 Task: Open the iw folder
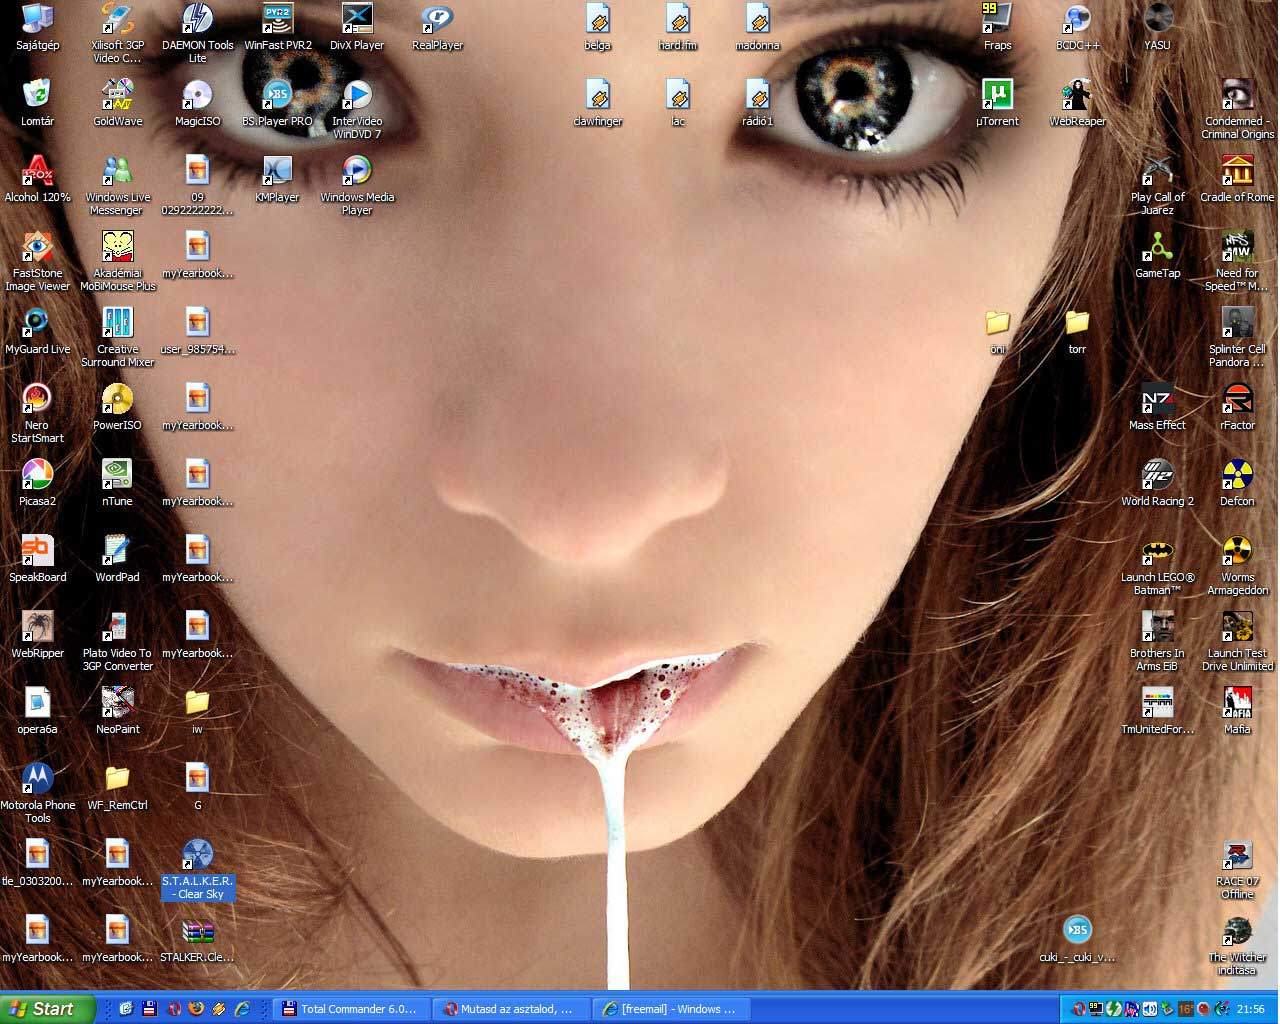(x=198, y=711)
